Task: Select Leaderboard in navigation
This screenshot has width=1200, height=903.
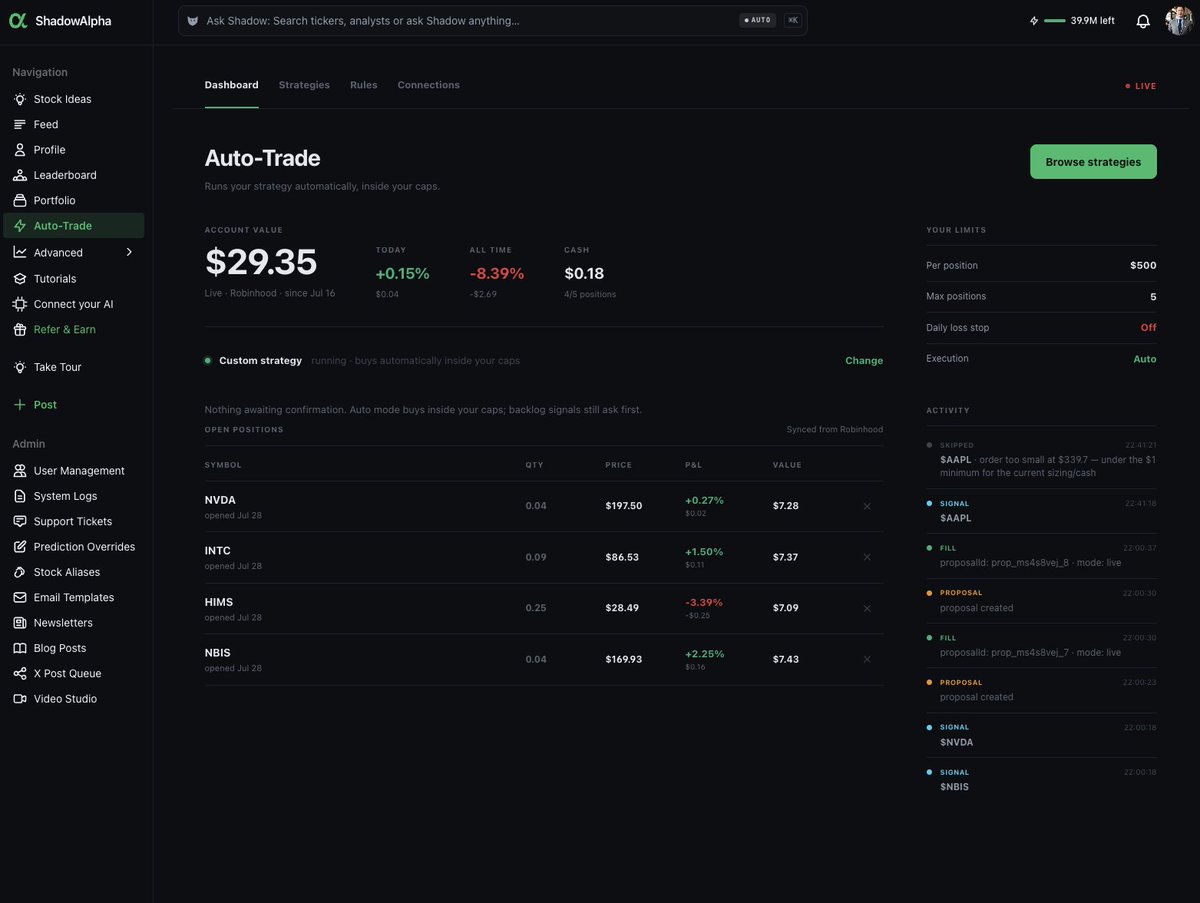Action: click(74, 175)
